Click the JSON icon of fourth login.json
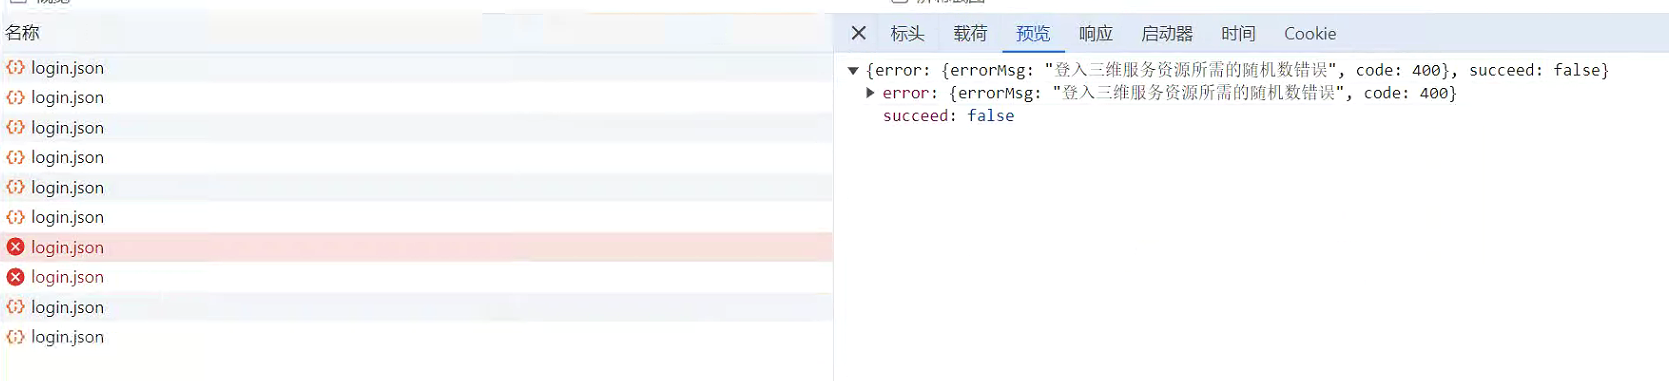The image size is (1669, 381). tap(15, 157)
